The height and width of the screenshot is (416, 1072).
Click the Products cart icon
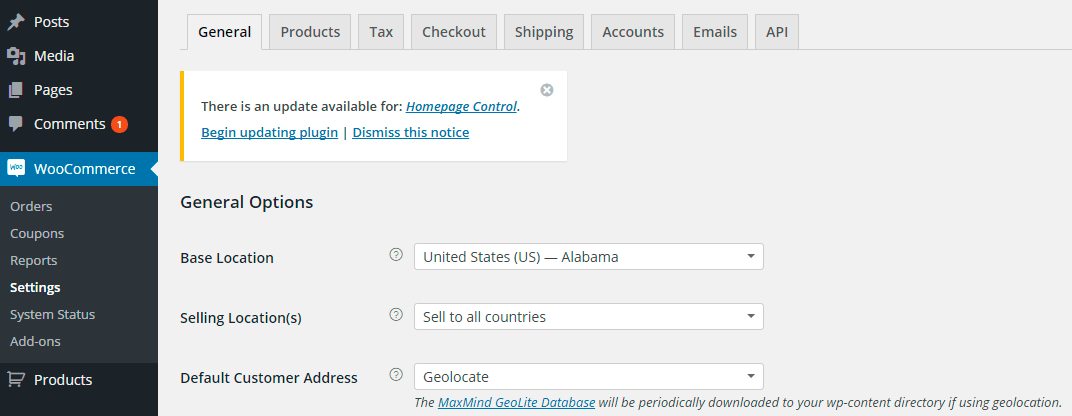pyautogui.click(x=16, y=380)
